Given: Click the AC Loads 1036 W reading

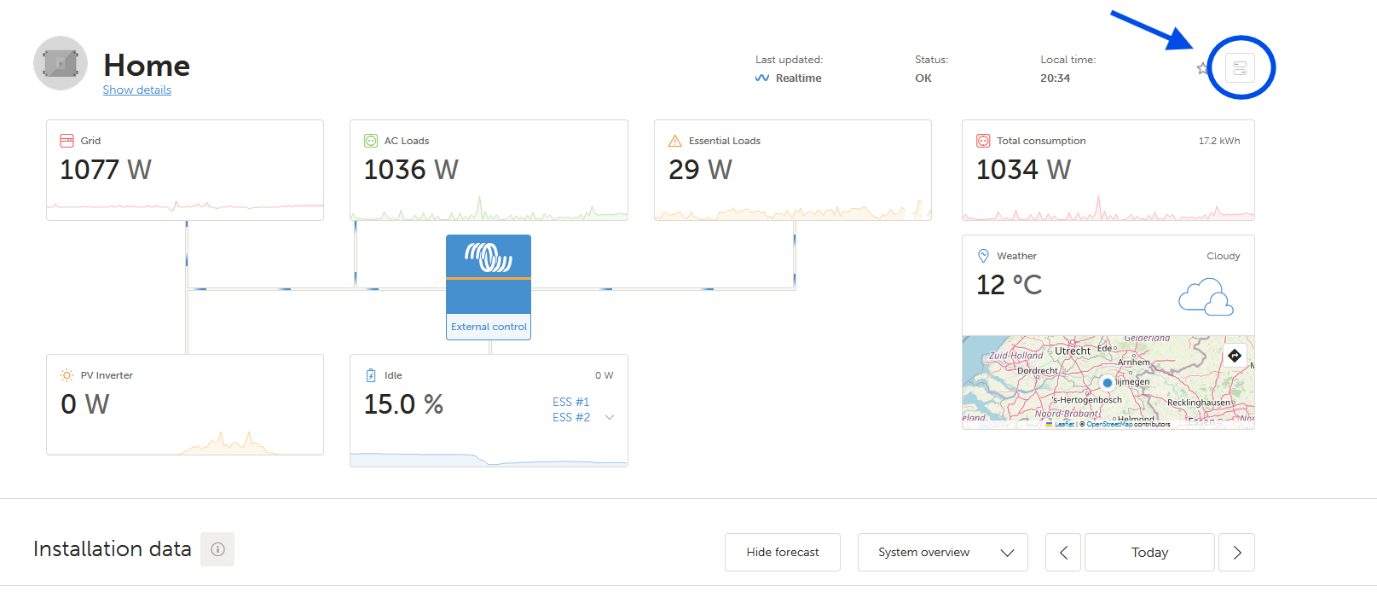Looking at the screenshot, I should point(411,170).
